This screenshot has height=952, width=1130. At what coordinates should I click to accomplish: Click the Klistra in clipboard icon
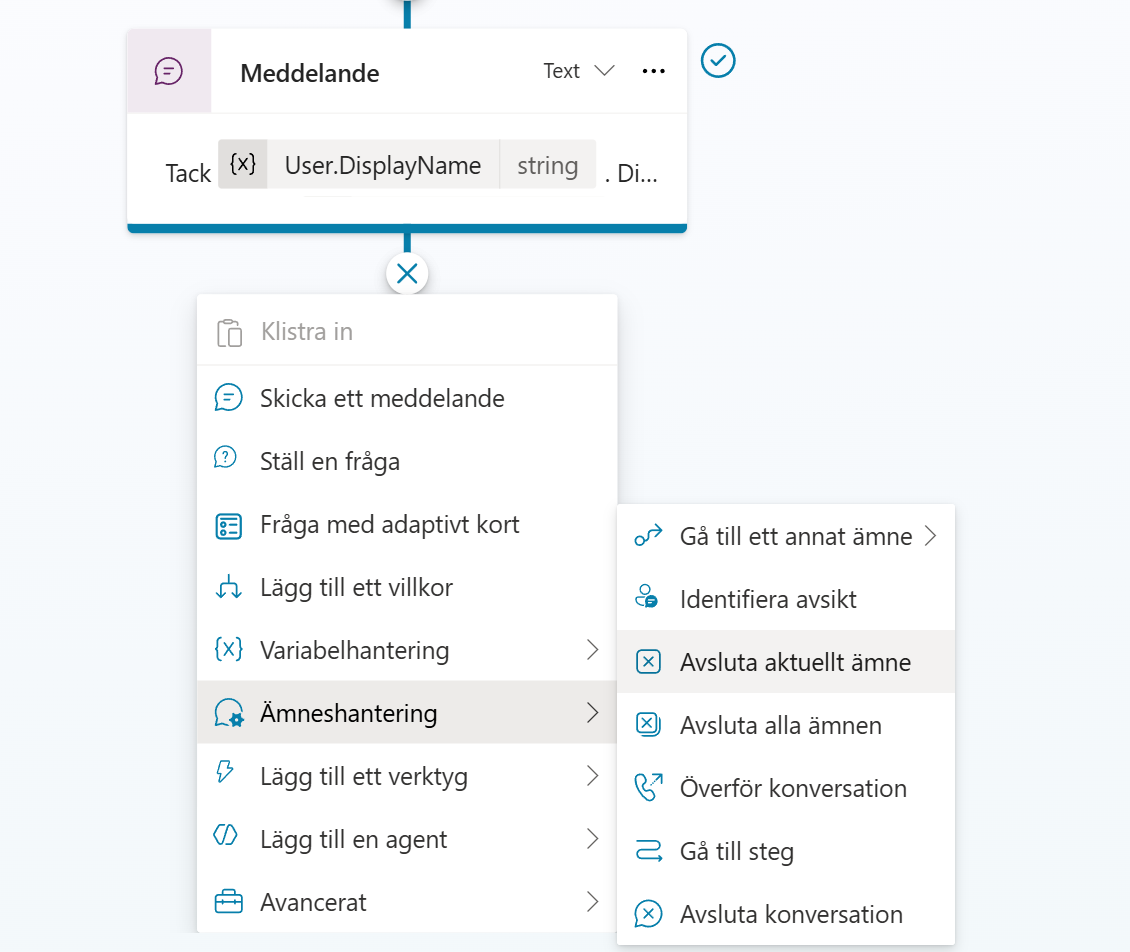229,332
